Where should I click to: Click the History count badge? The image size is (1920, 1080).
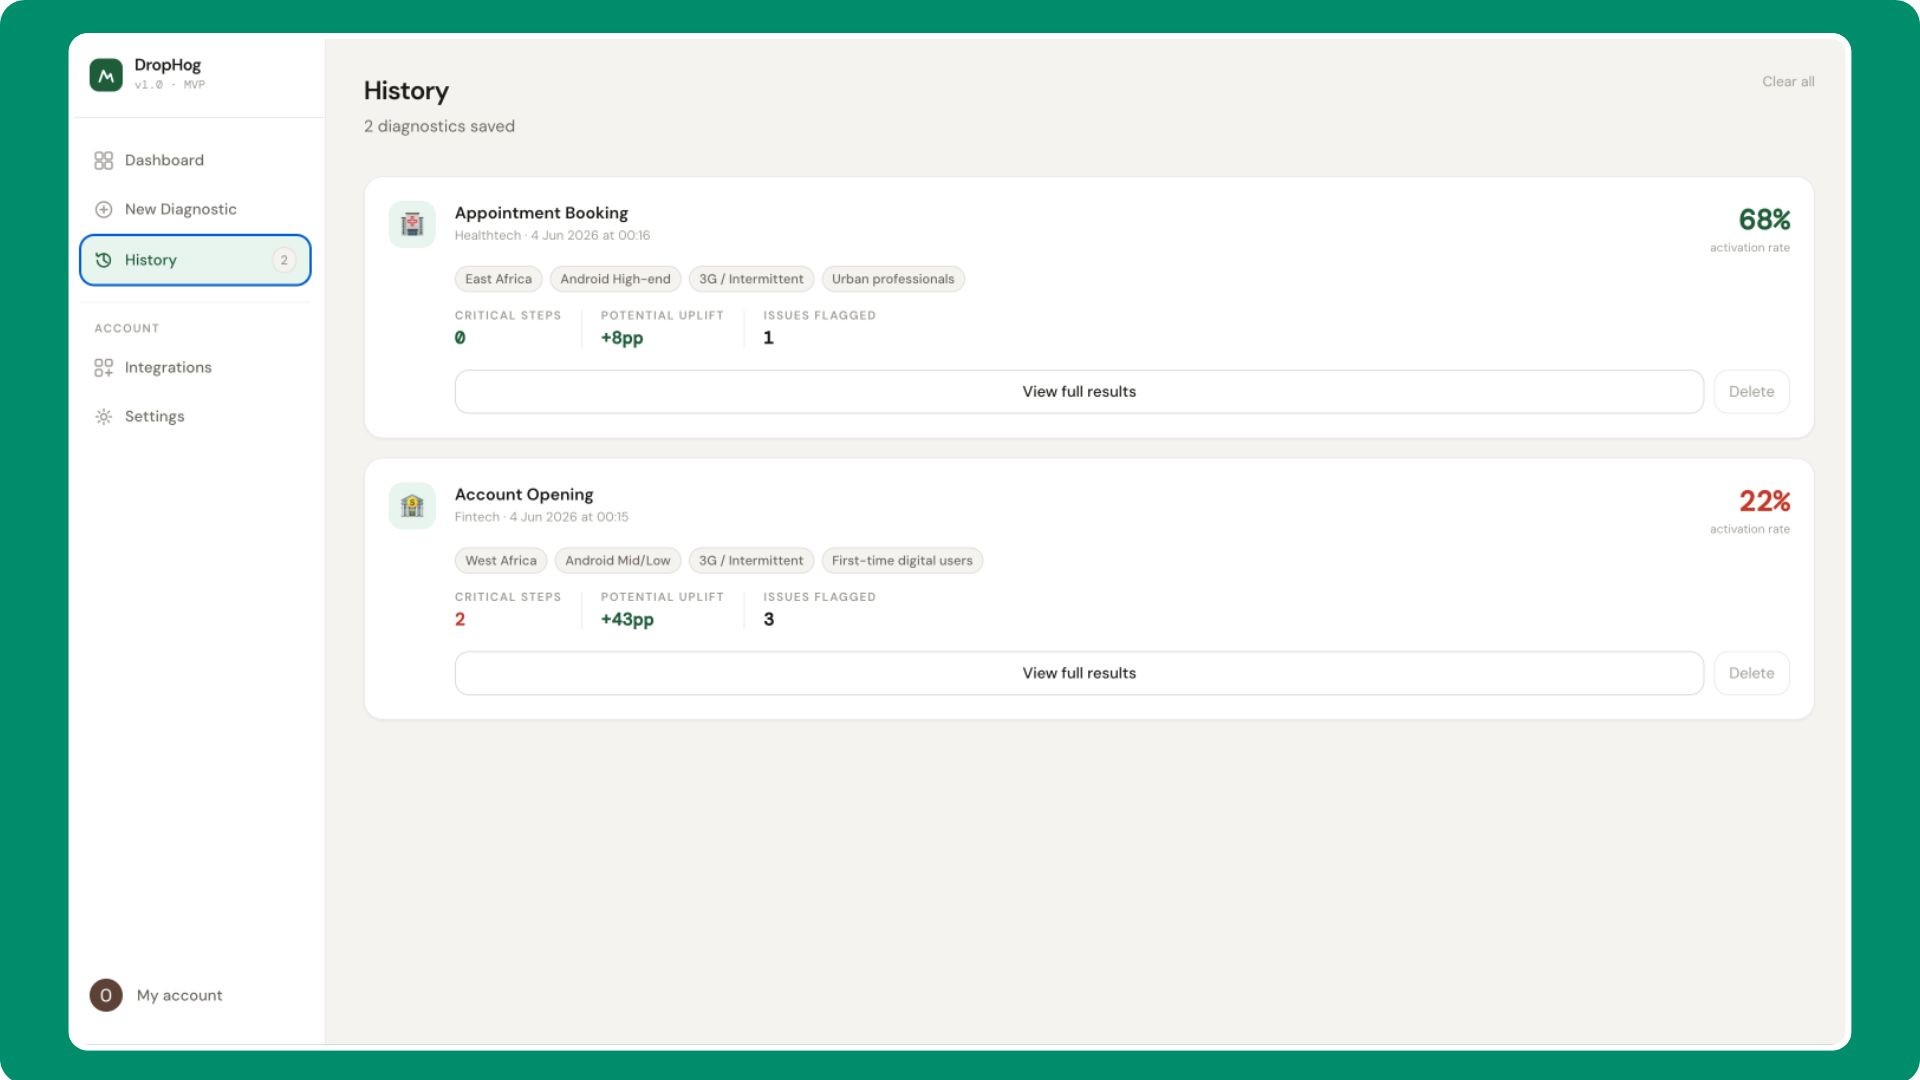click(284, 260)
